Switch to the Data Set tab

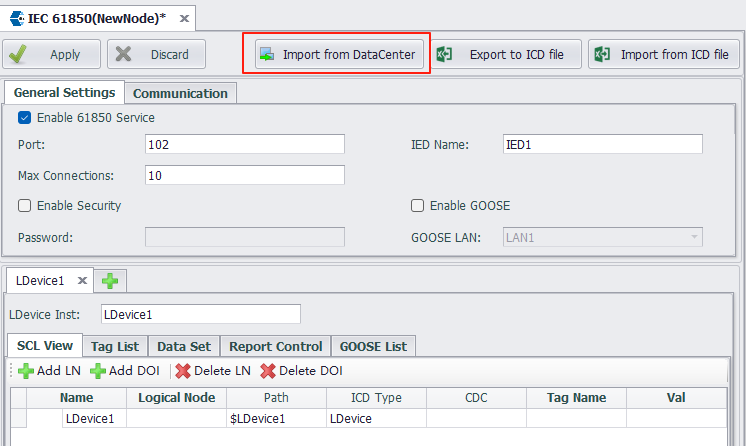coord(183,346)
